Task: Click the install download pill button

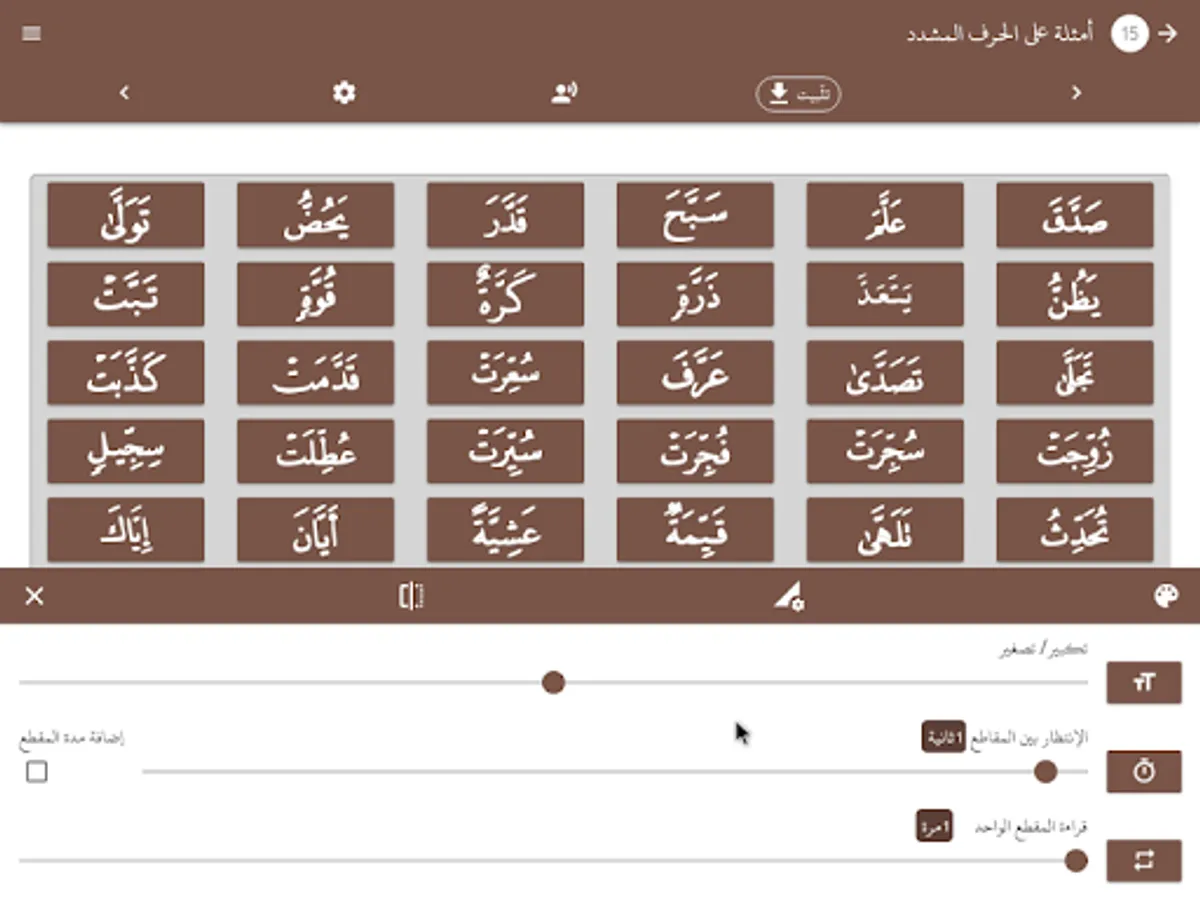Action: pos(798,94)
